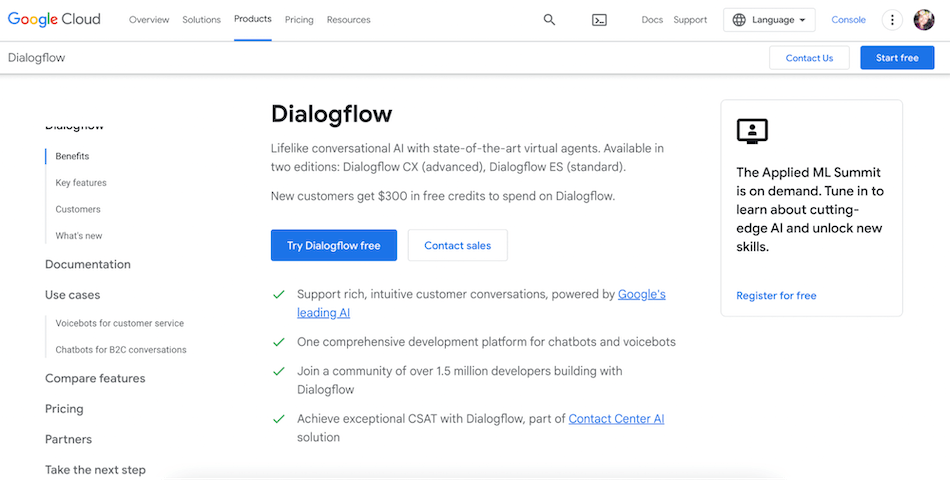The width and height of the screenshot is (950, 480).
Task: Open the user profile avatar
Action: (x=924, y=20)
